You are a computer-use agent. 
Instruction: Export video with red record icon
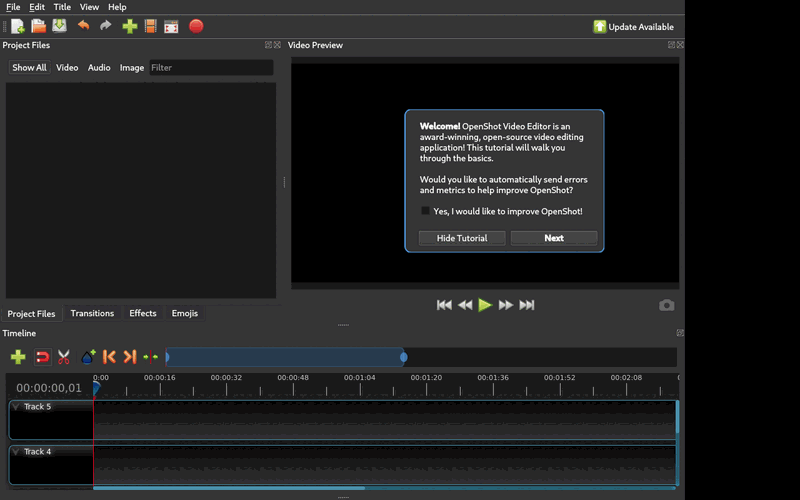[196, 26]
